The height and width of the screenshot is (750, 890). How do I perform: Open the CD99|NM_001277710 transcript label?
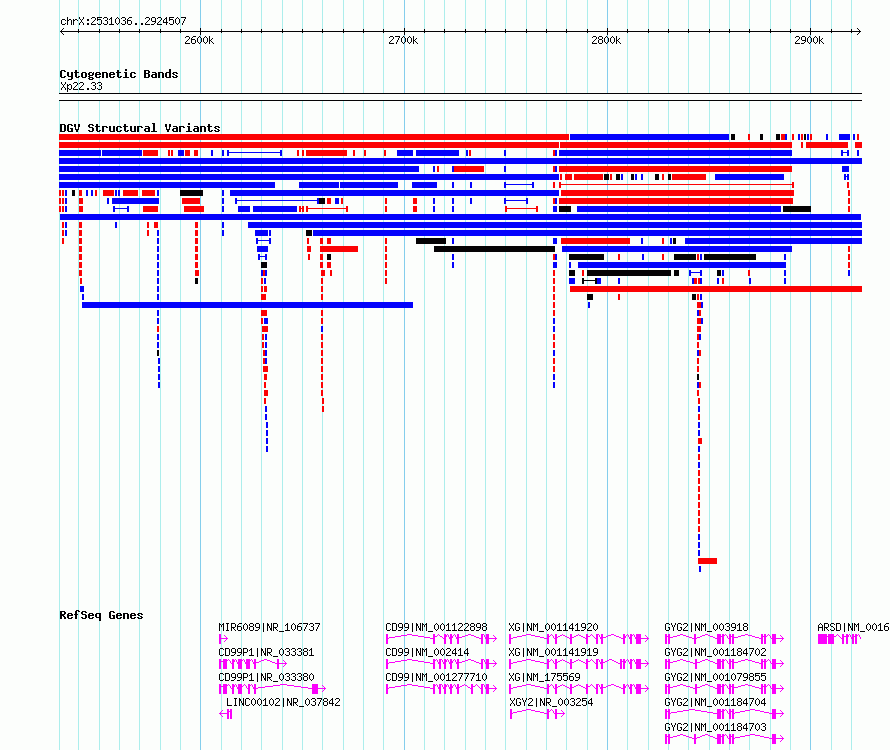pos(436,677)
